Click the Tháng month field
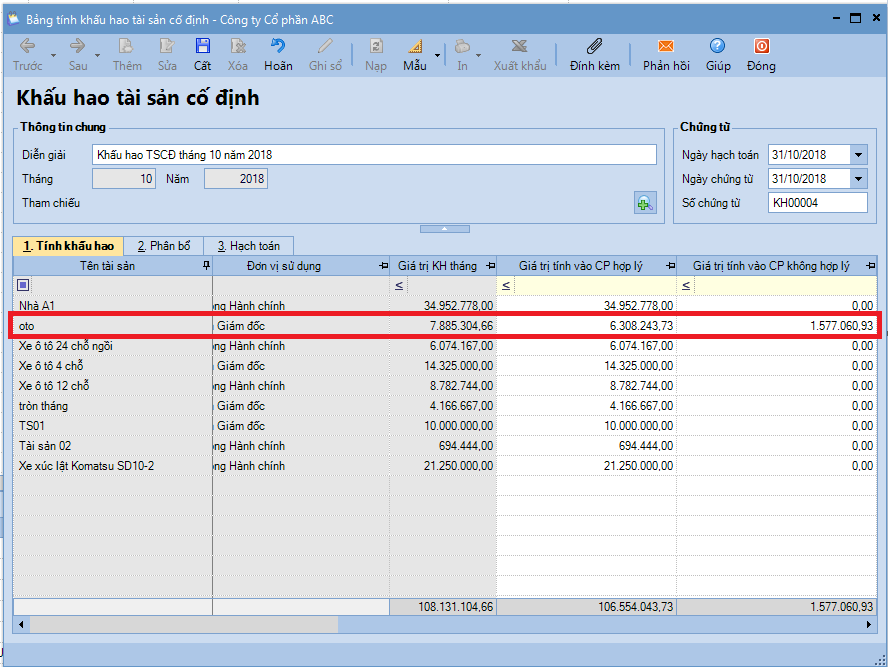 point(124,179)
